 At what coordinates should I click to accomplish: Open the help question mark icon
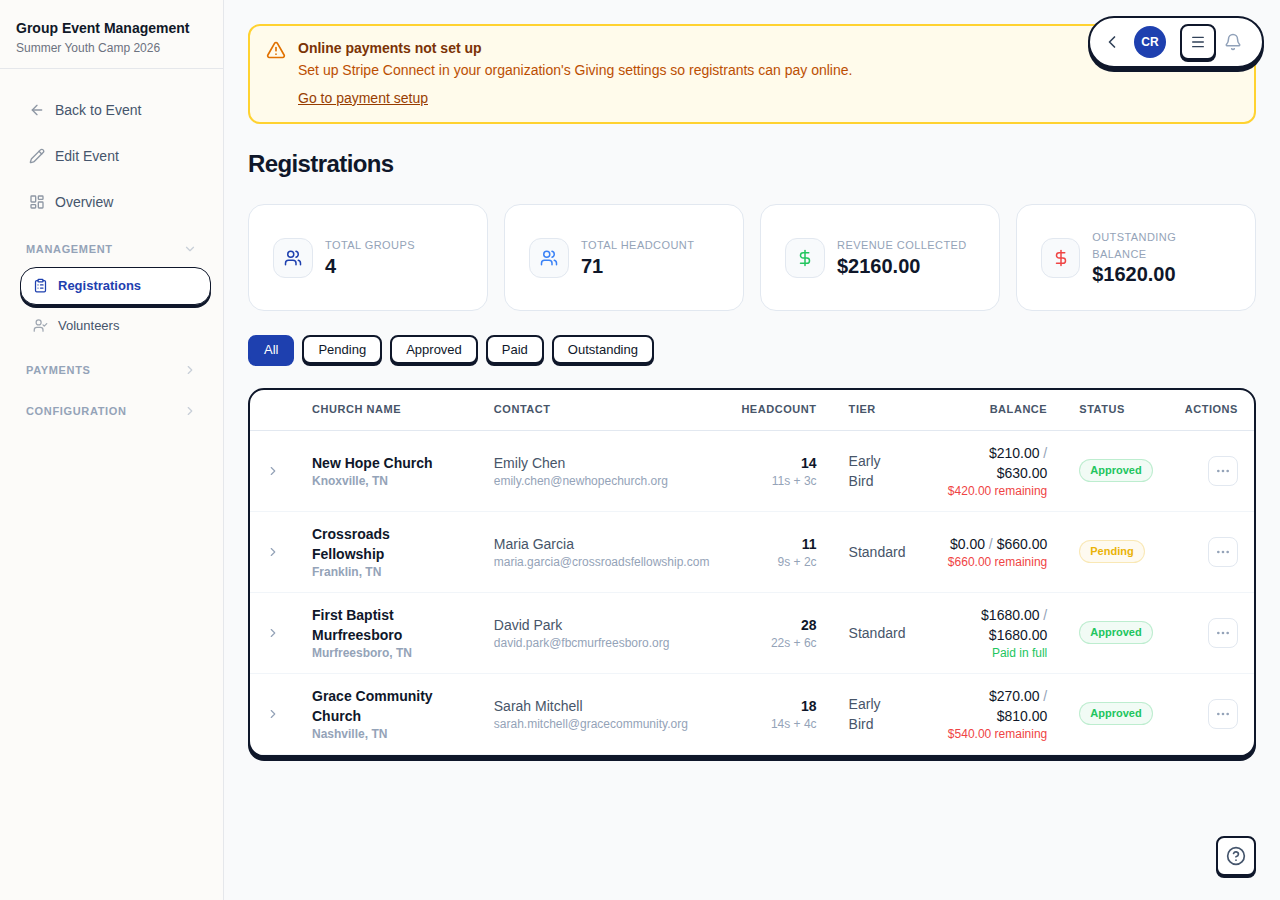coord(1235,856)
